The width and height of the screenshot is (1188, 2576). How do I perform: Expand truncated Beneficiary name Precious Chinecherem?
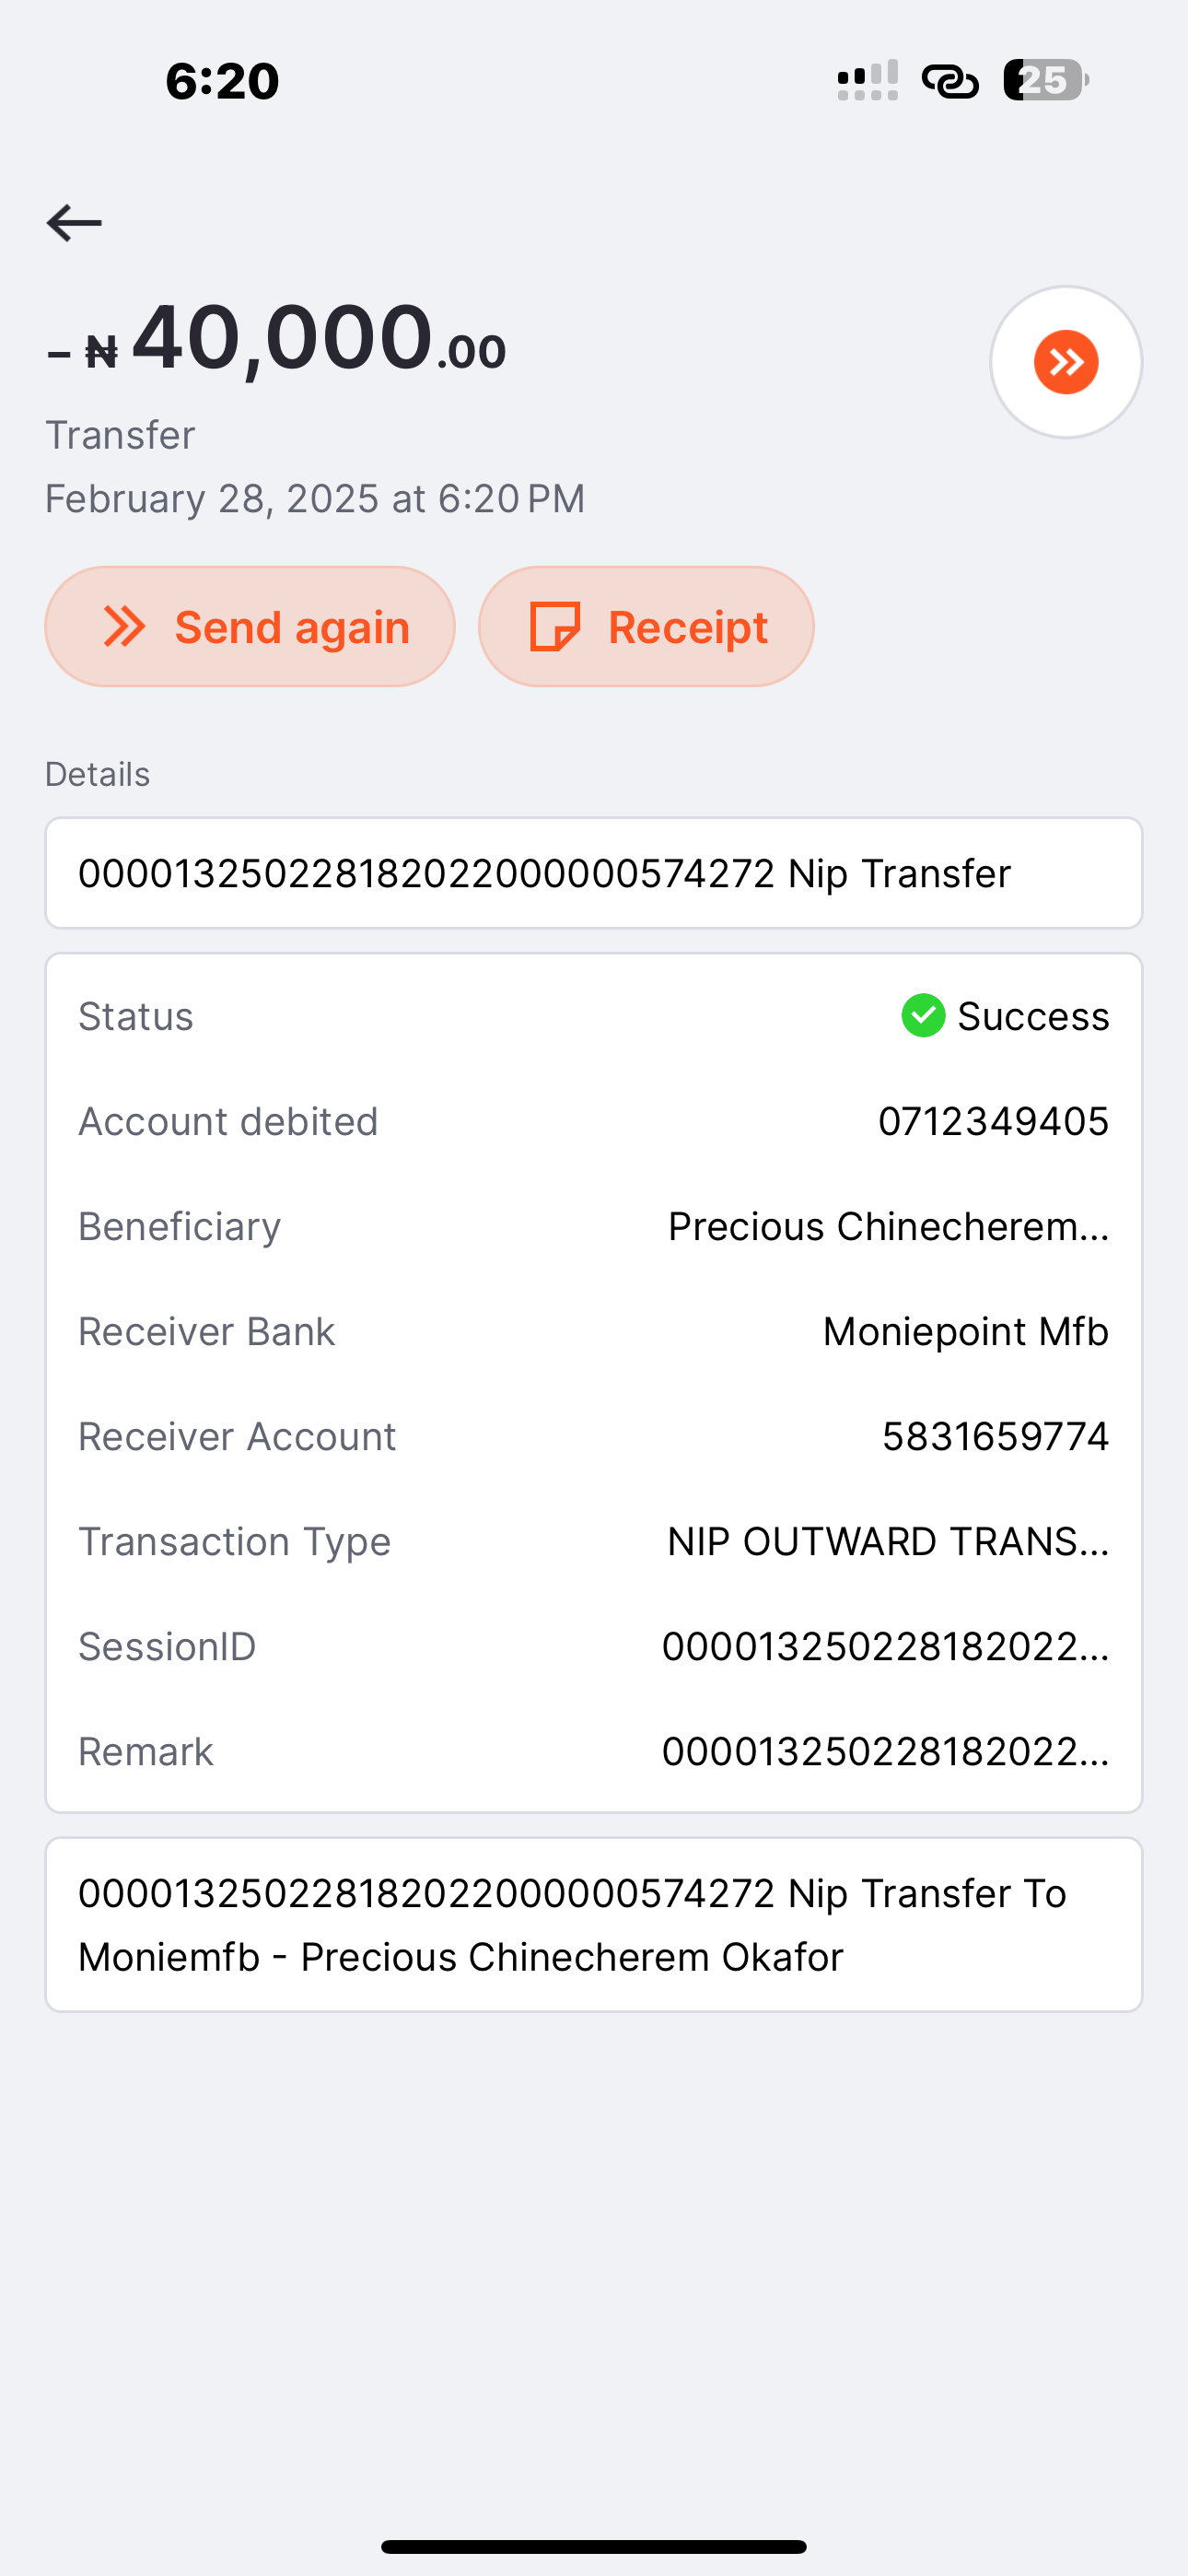click(888, 1227)
